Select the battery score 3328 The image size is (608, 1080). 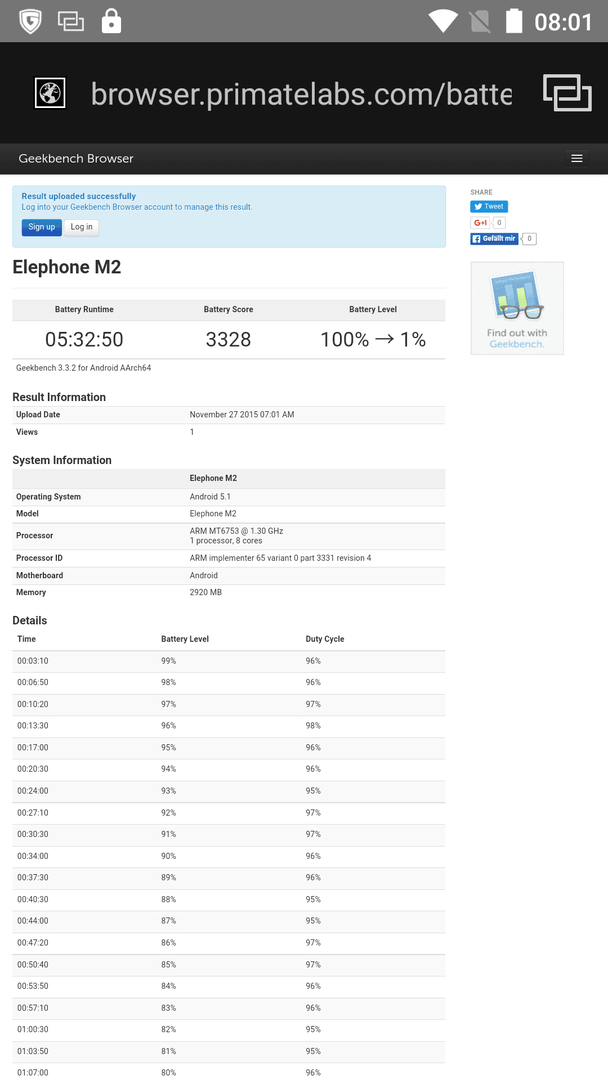(x=228, y=340)
